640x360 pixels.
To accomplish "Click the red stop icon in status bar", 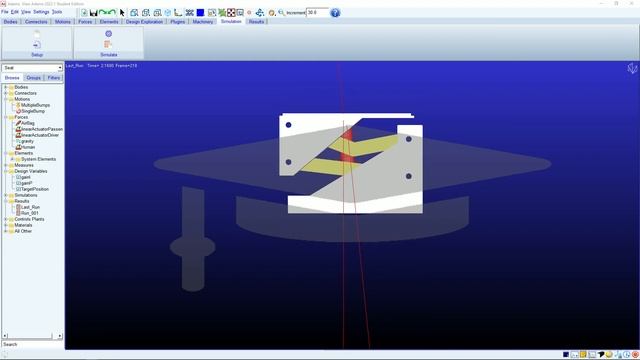I will coord(635,355).
